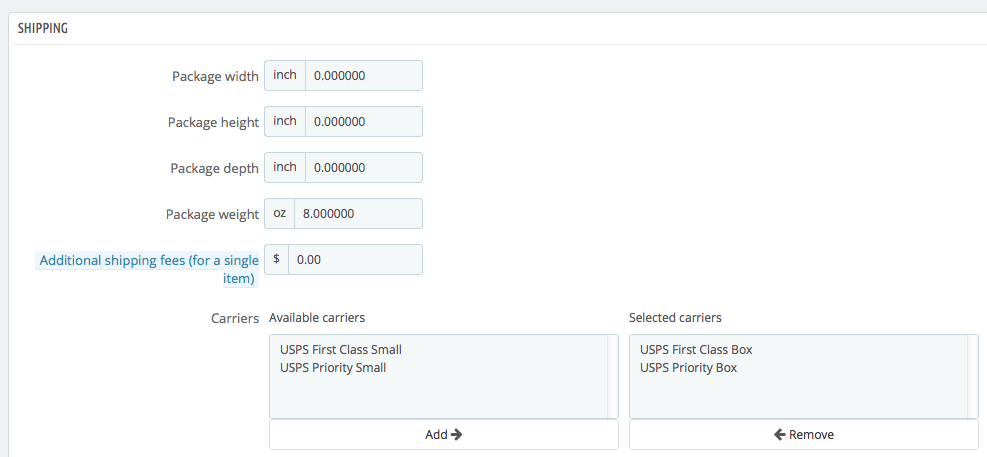The width and height of the screenshot is (987, 457).
Task: Click the Additional shipping fees help label
Action: (x=149, y=269)
